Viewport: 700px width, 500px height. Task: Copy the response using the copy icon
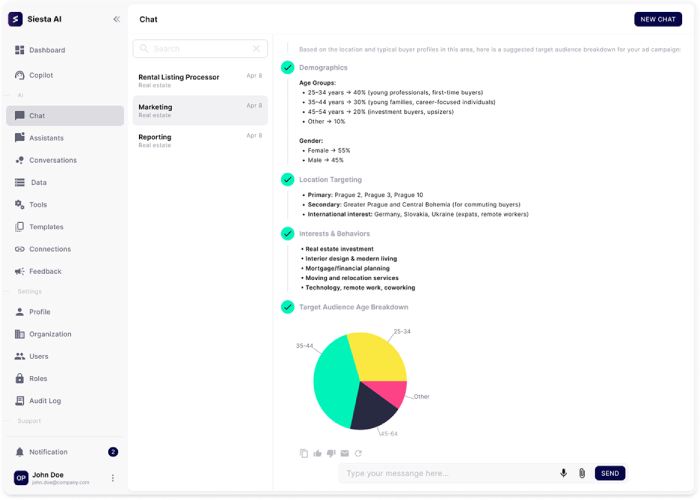click(304, 453)
